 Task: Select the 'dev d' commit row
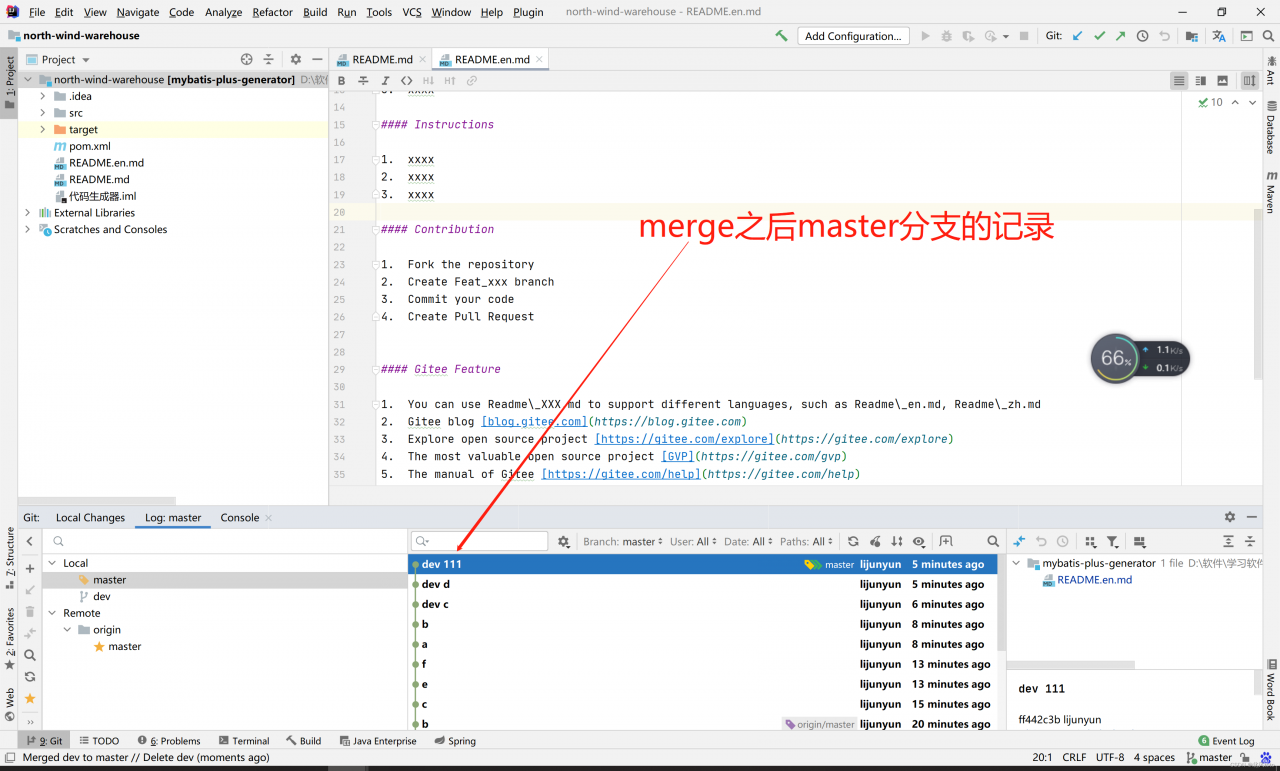(702, 584)
